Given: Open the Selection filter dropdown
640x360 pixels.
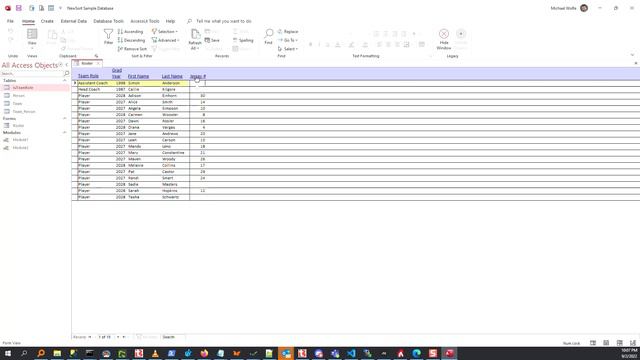Looking at the screenshot, I should [x=164, y=31].
